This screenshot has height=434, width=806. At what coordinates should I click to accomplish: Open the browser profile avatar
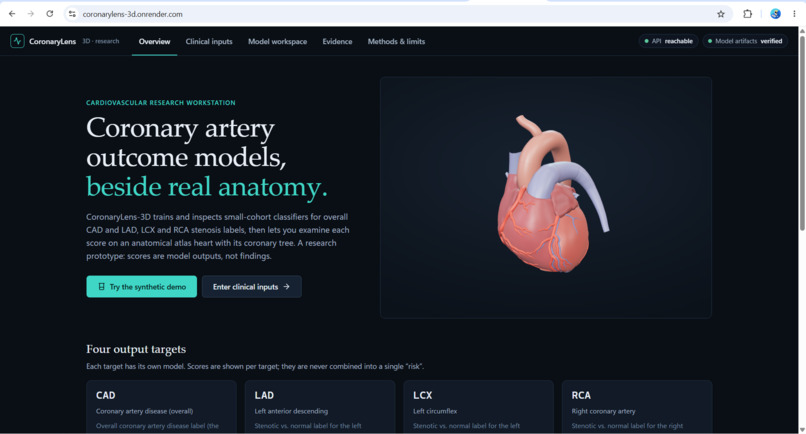tap(775, 14)
